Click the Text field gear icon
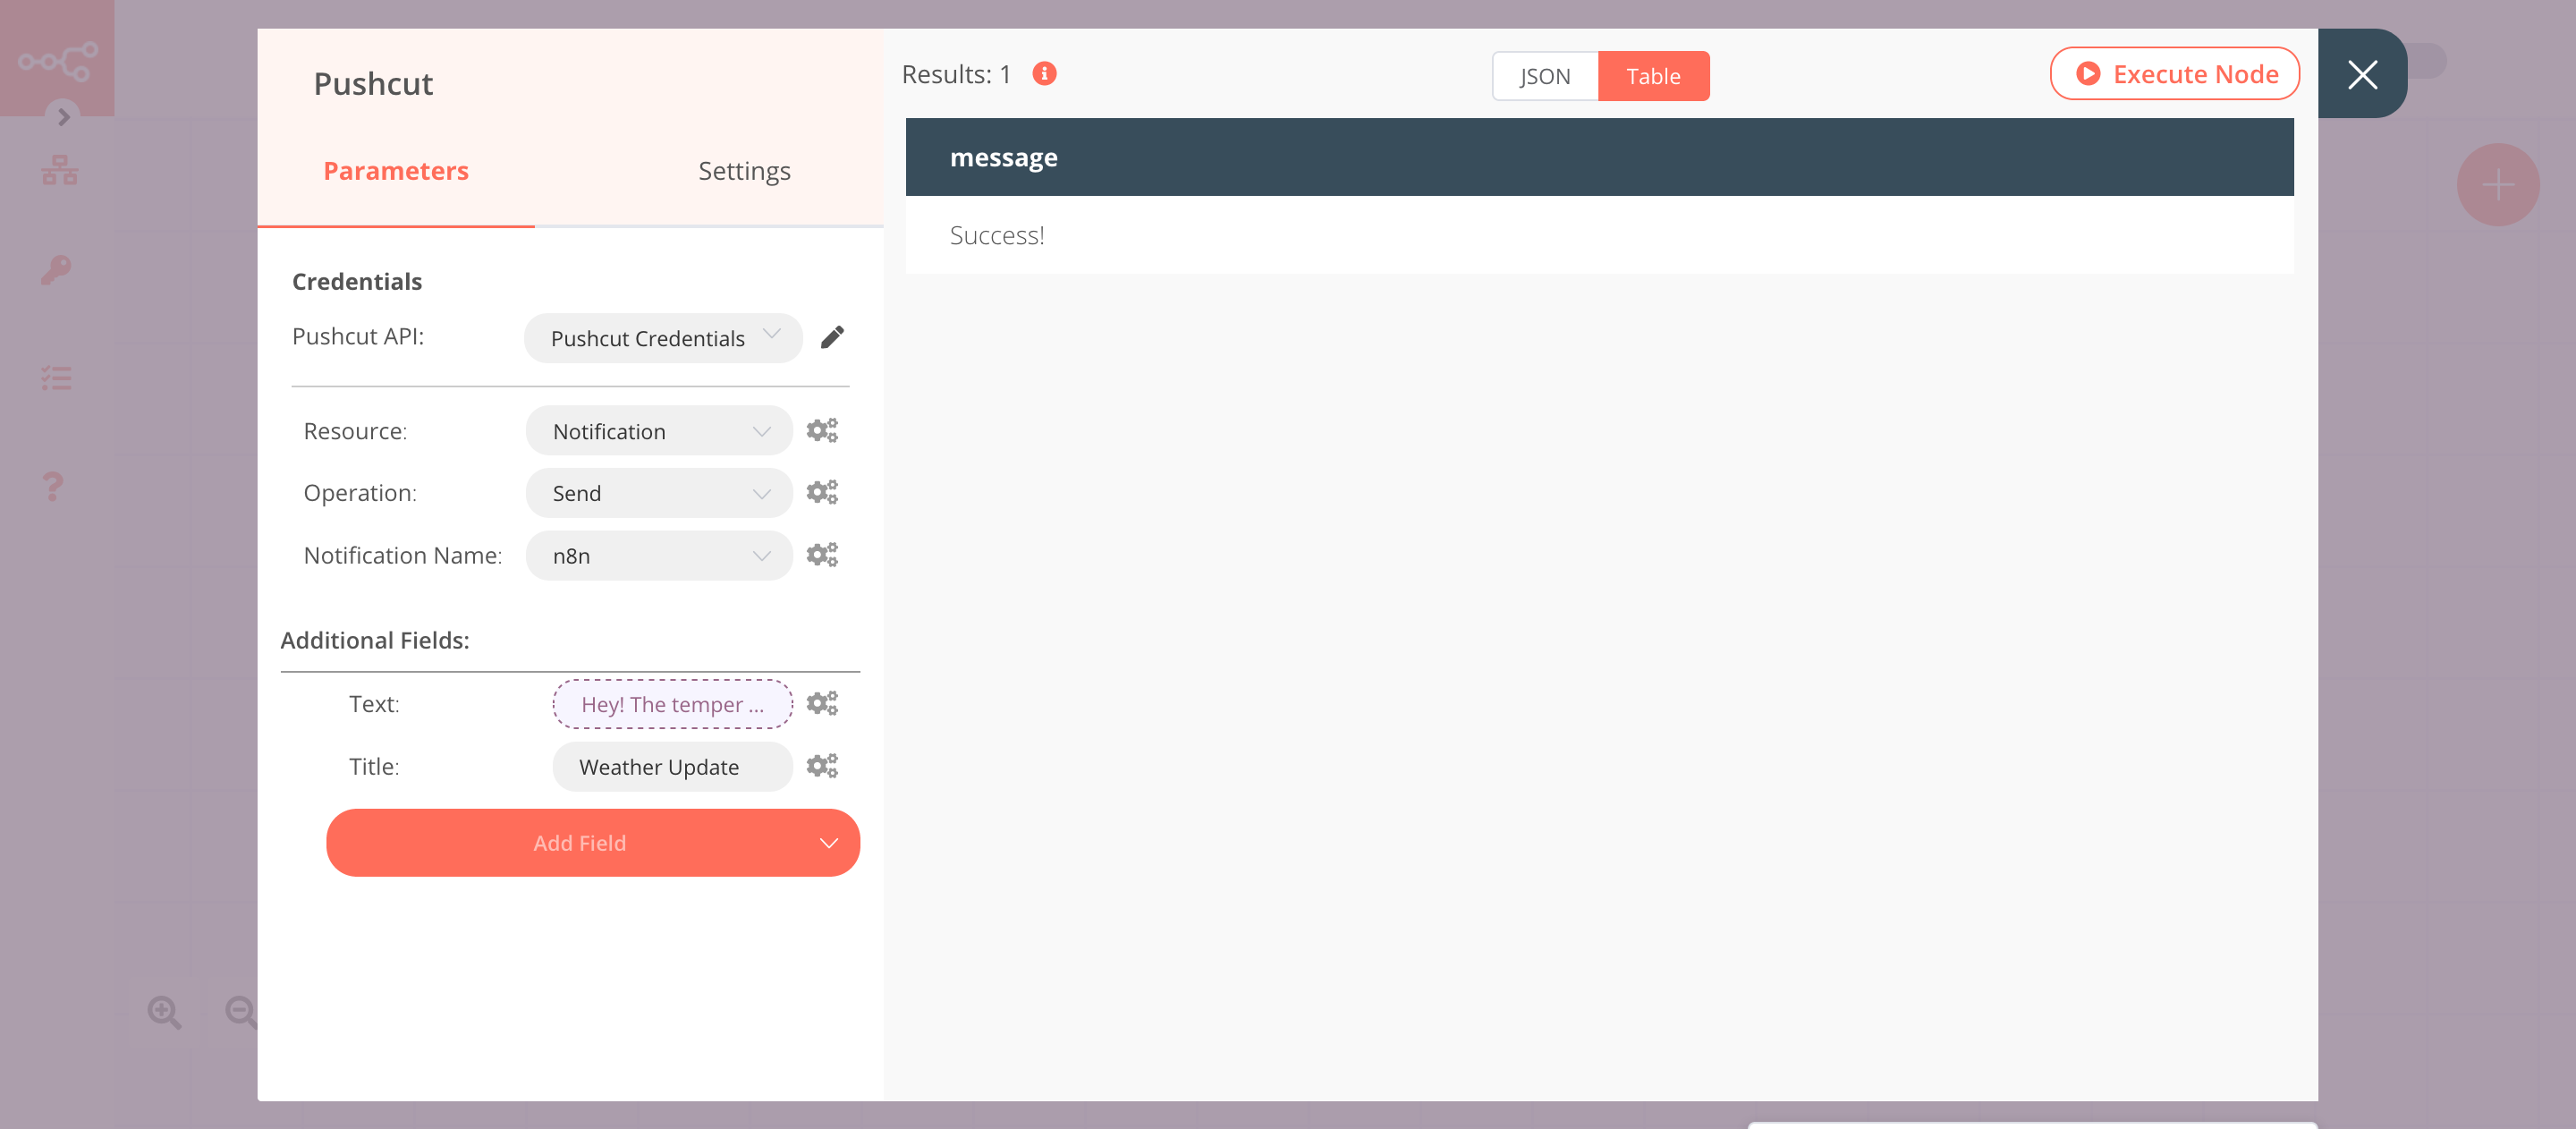The width and height of the screenshot is (2576, 1129). point(821,701)
